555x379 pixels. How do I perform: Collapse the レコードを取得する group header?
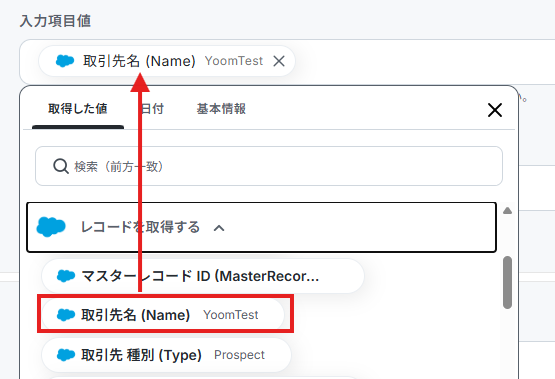click(x=262, y=227)
